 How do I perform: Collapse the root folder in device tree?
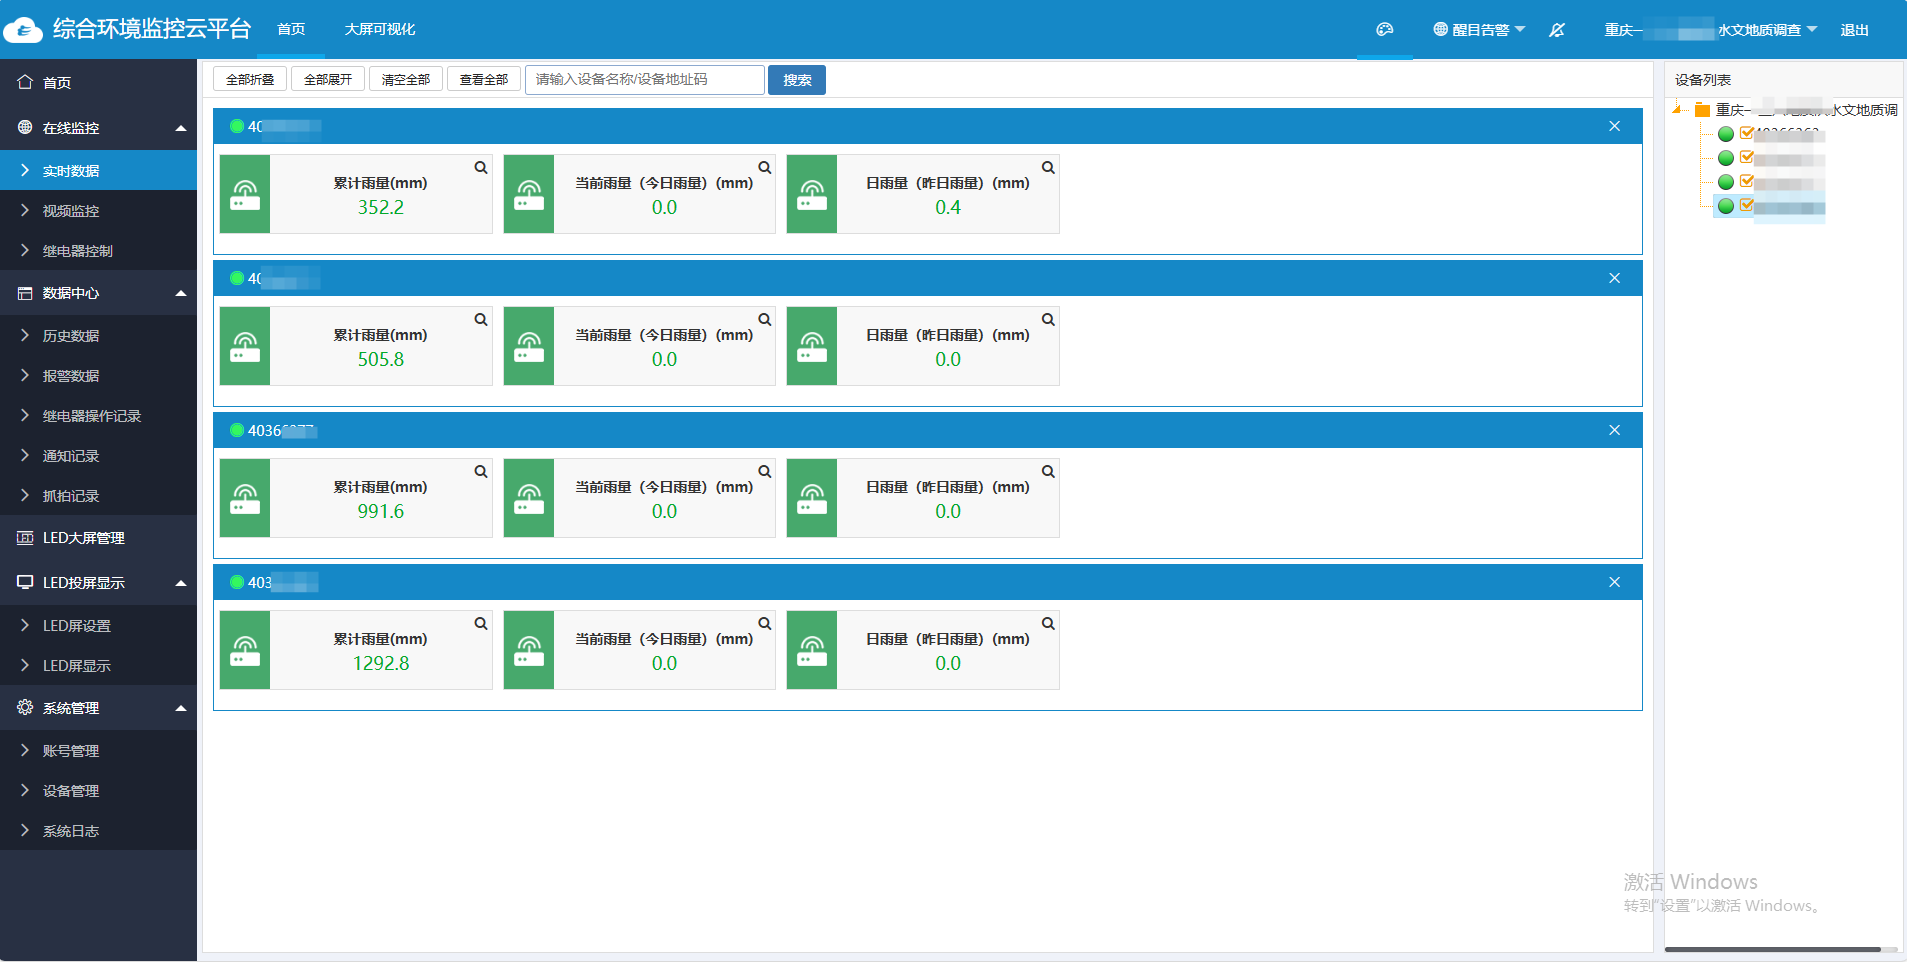(1677, 109)
